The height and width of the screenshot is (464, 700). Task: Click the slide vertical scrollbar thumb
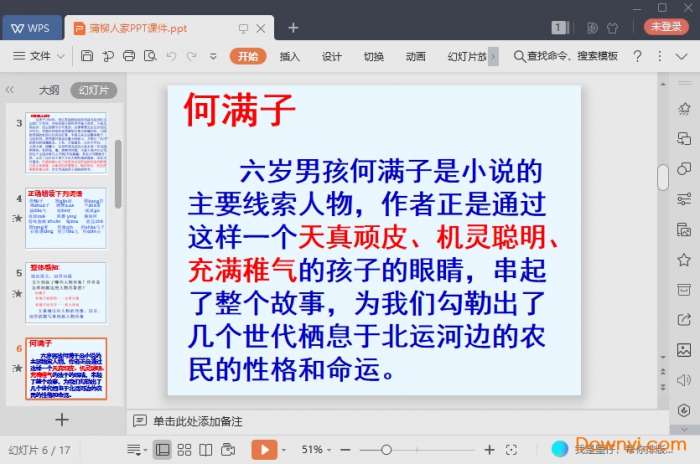click(x=663, y=177)
